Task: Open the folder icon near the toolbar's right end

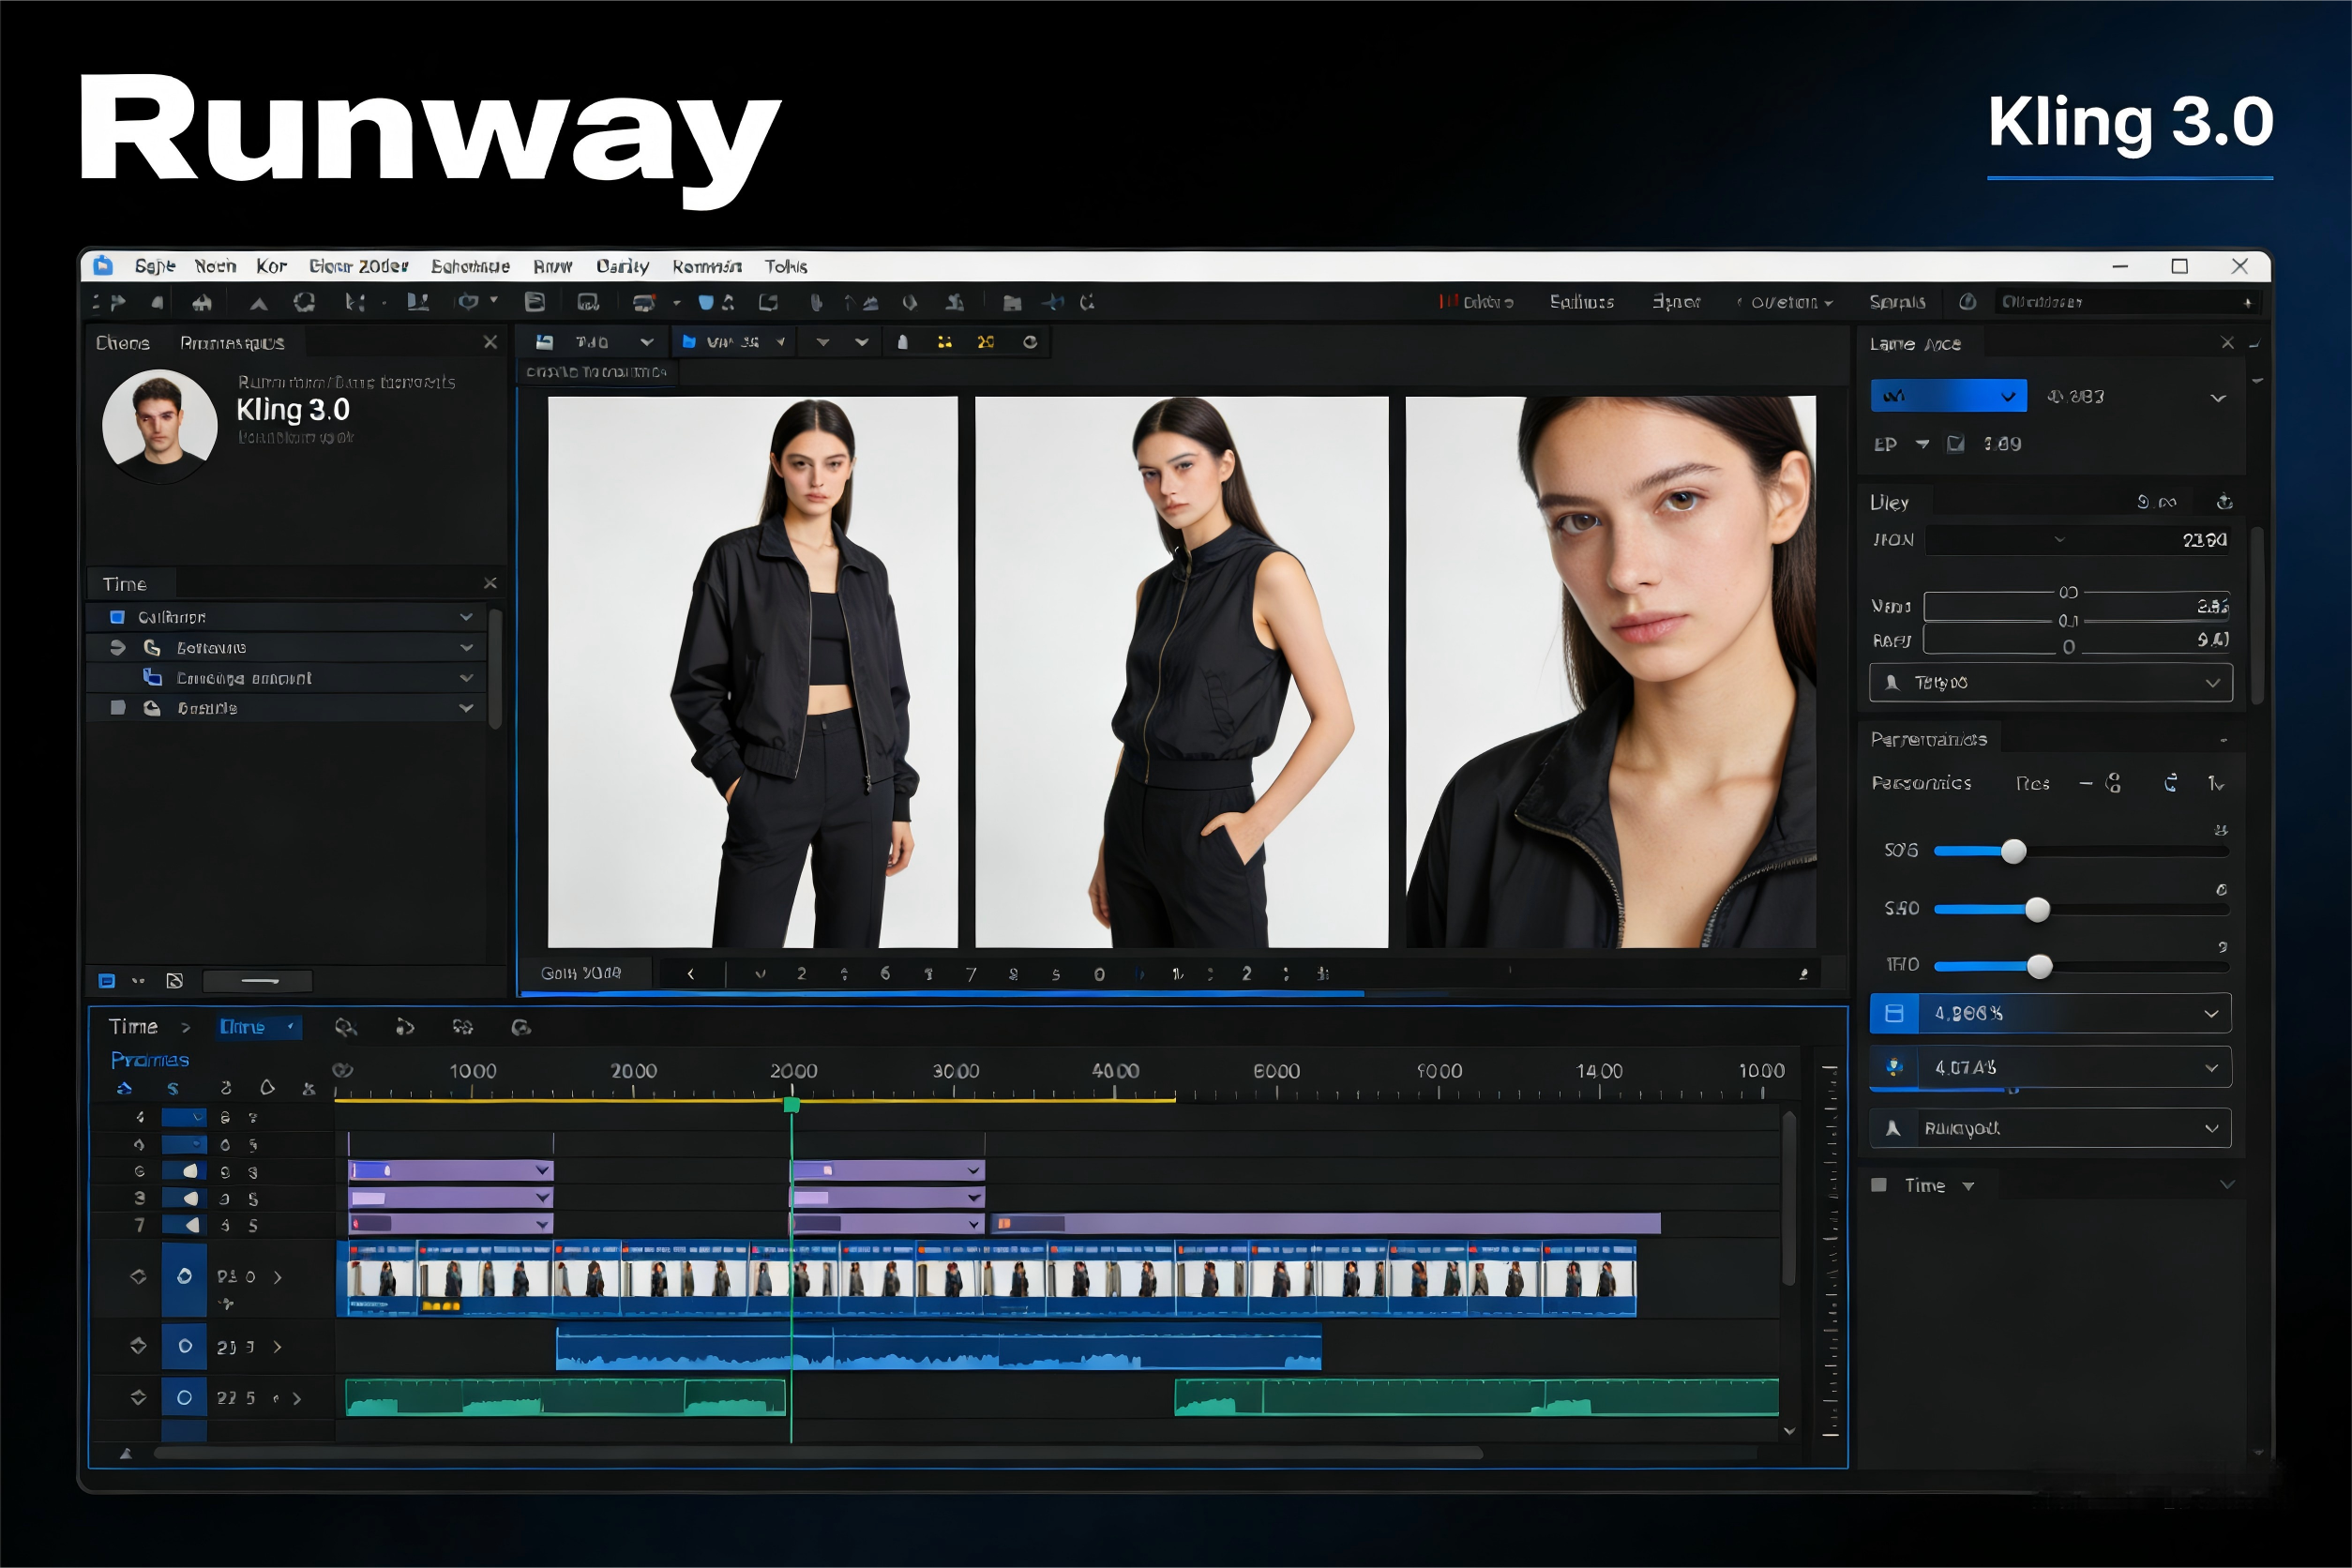Action: (x=1011, y=302)
